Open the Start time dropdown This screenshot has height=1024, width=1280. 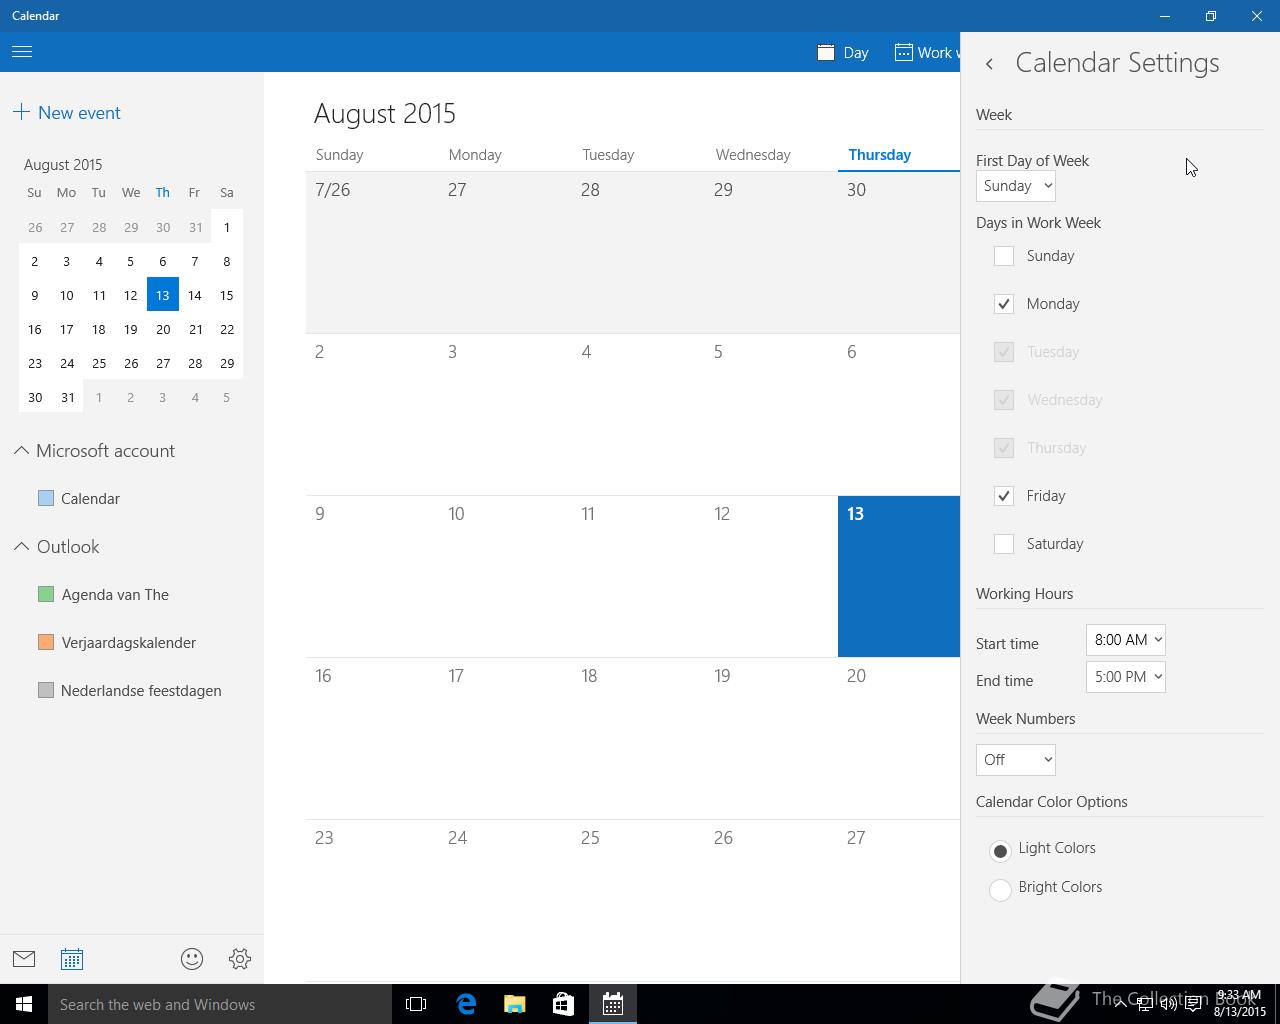coord(1126,640)
